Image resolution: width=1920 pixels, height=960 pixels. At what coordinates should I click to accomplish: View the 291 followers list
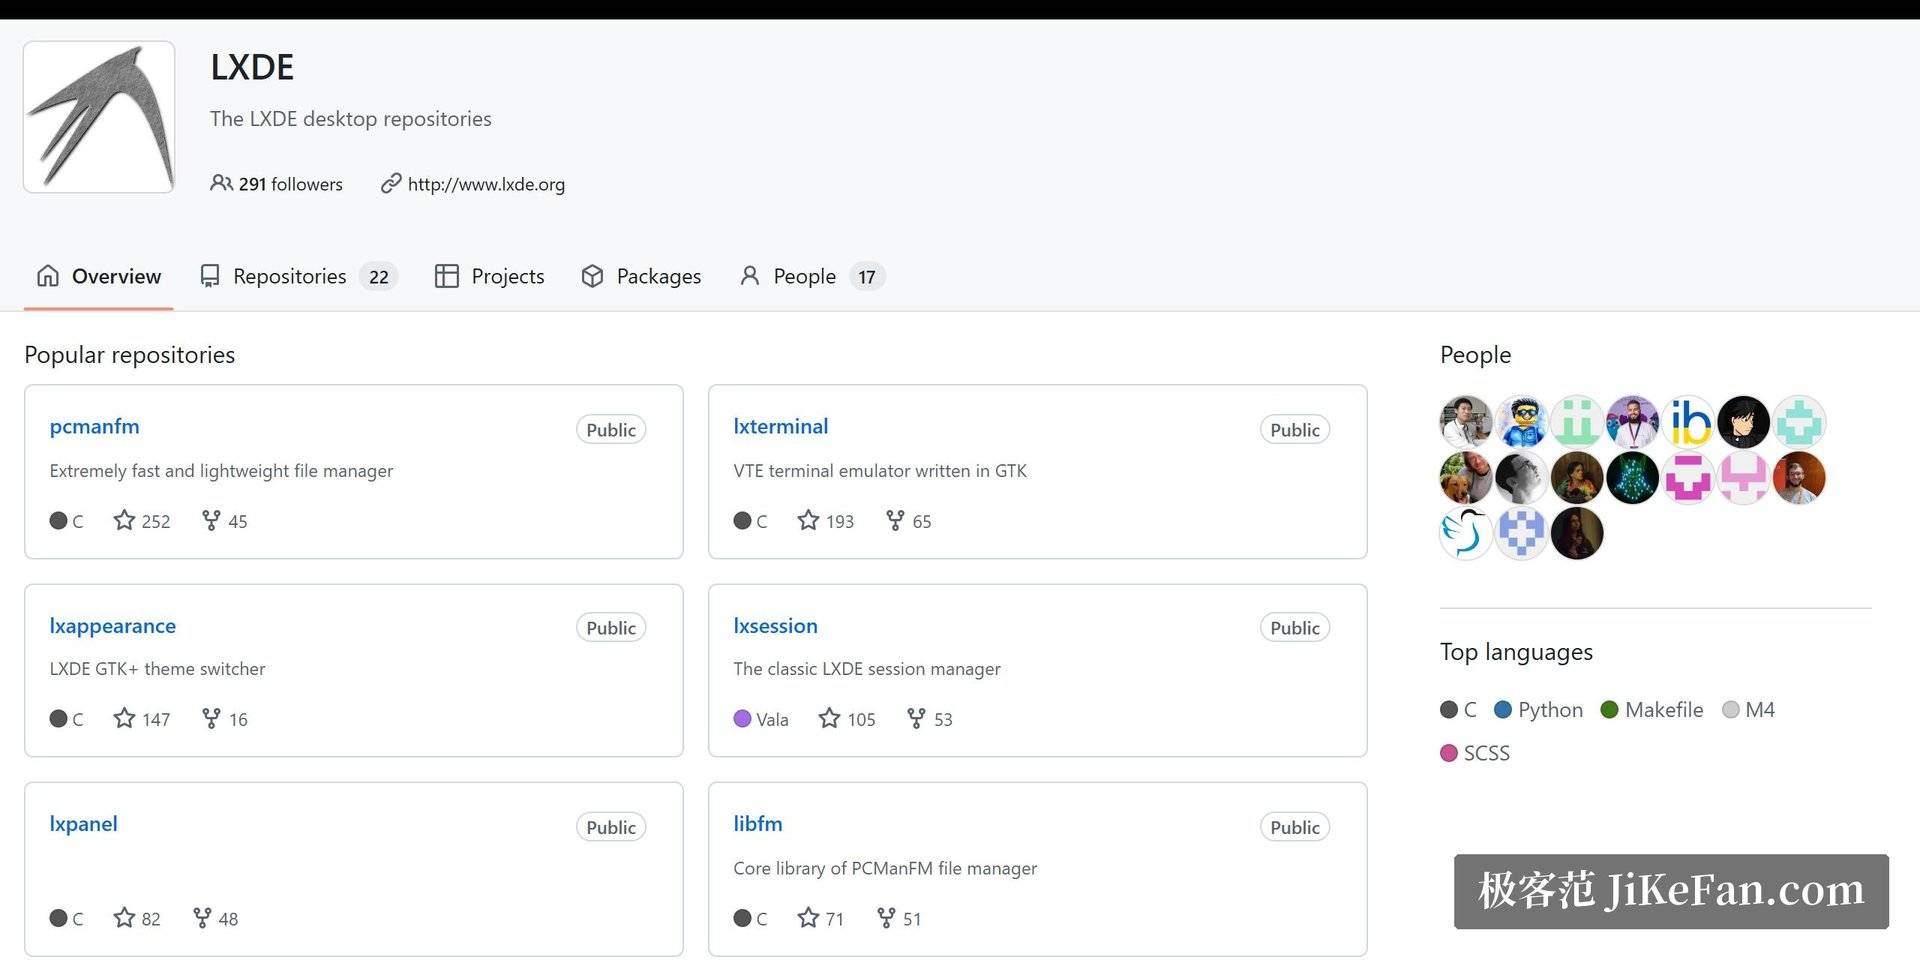point(276,184)
